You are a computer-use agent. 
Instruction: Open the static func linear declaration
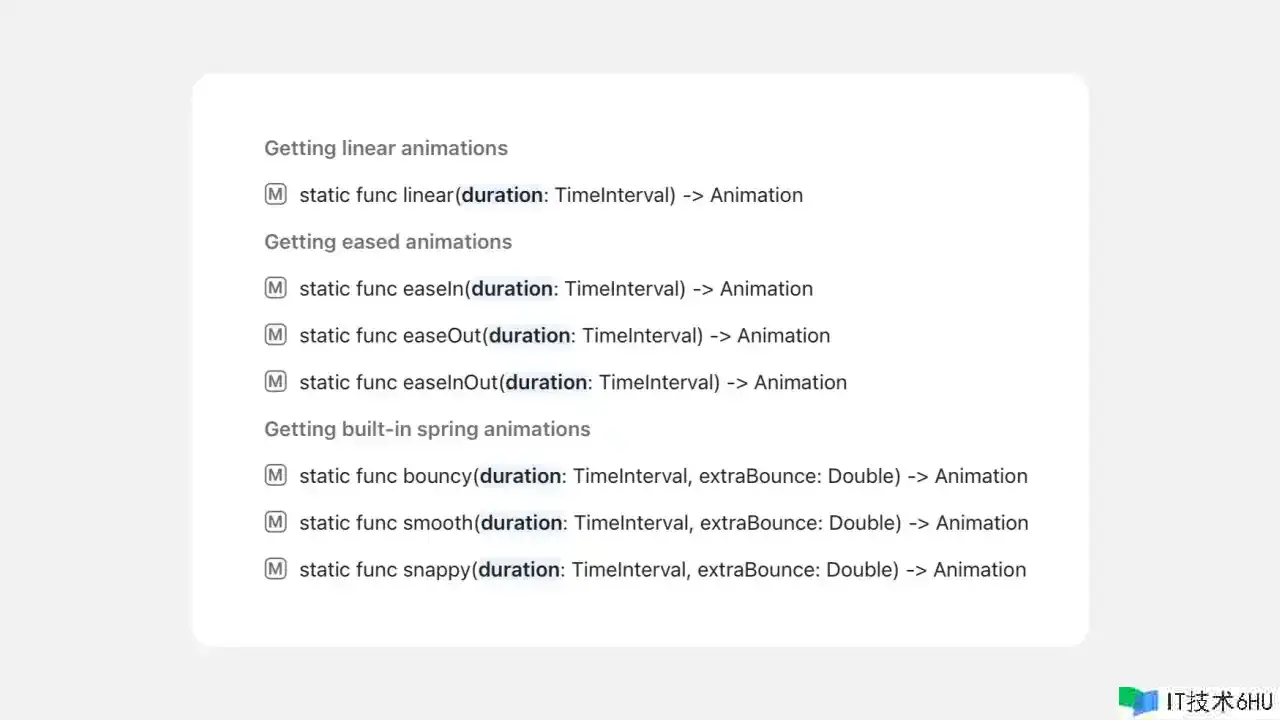click(x=551, y=195)
